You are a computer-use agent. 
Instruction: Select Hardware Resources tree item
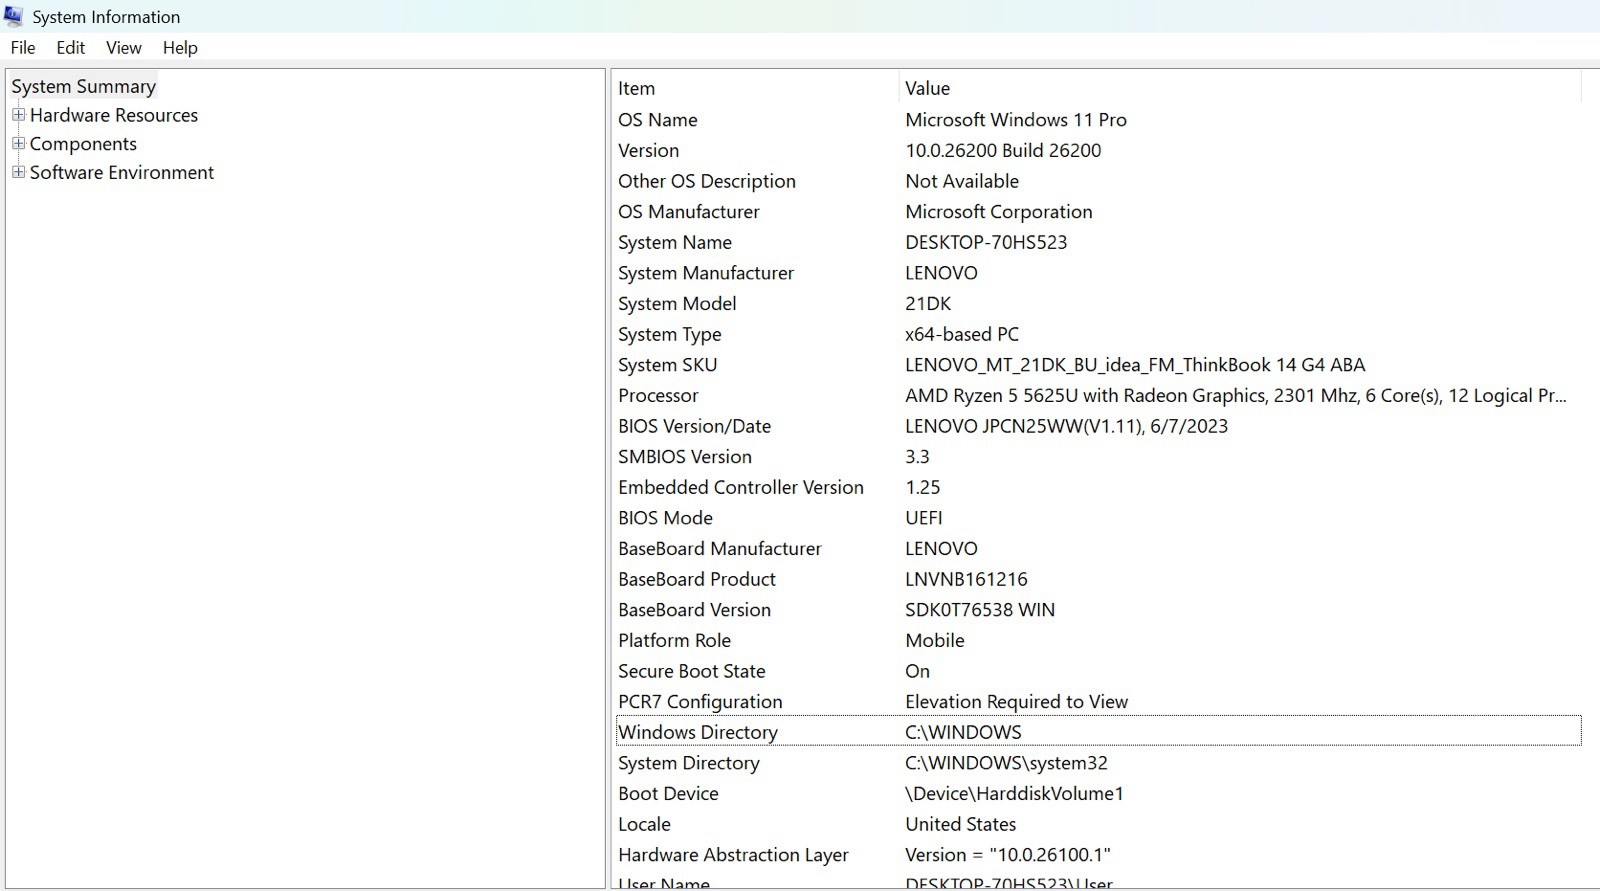pyautogui.click(x=114, y=115)
